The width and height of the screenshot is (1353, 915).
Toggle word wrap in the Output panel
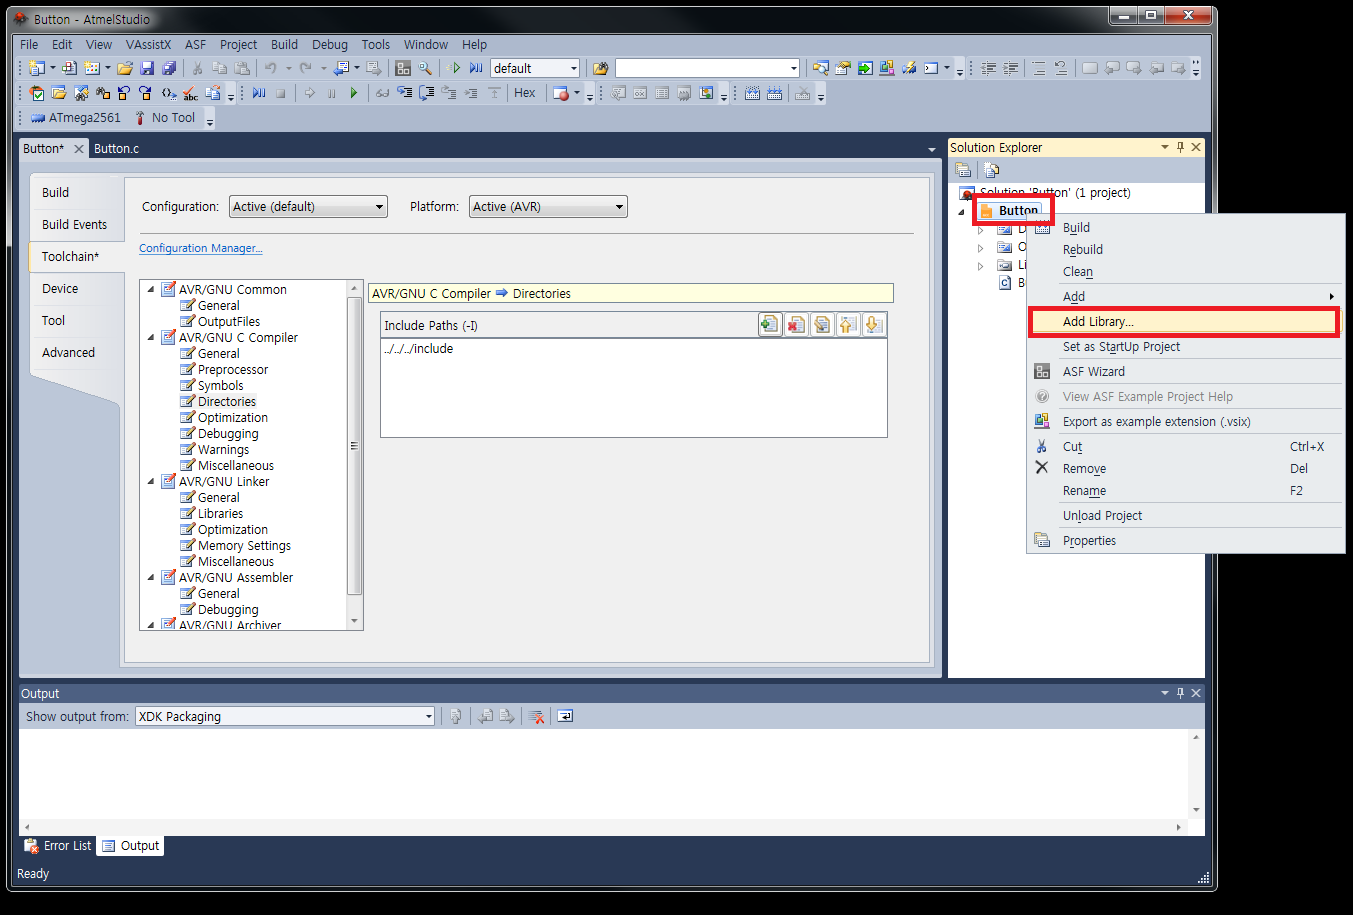(x=565, y=716)
